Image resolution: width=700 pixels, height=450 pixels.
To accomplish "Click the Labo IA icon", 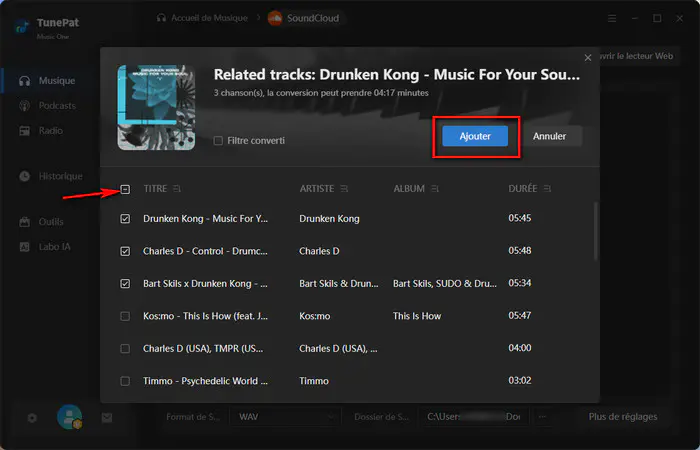I will coord(25,247).
